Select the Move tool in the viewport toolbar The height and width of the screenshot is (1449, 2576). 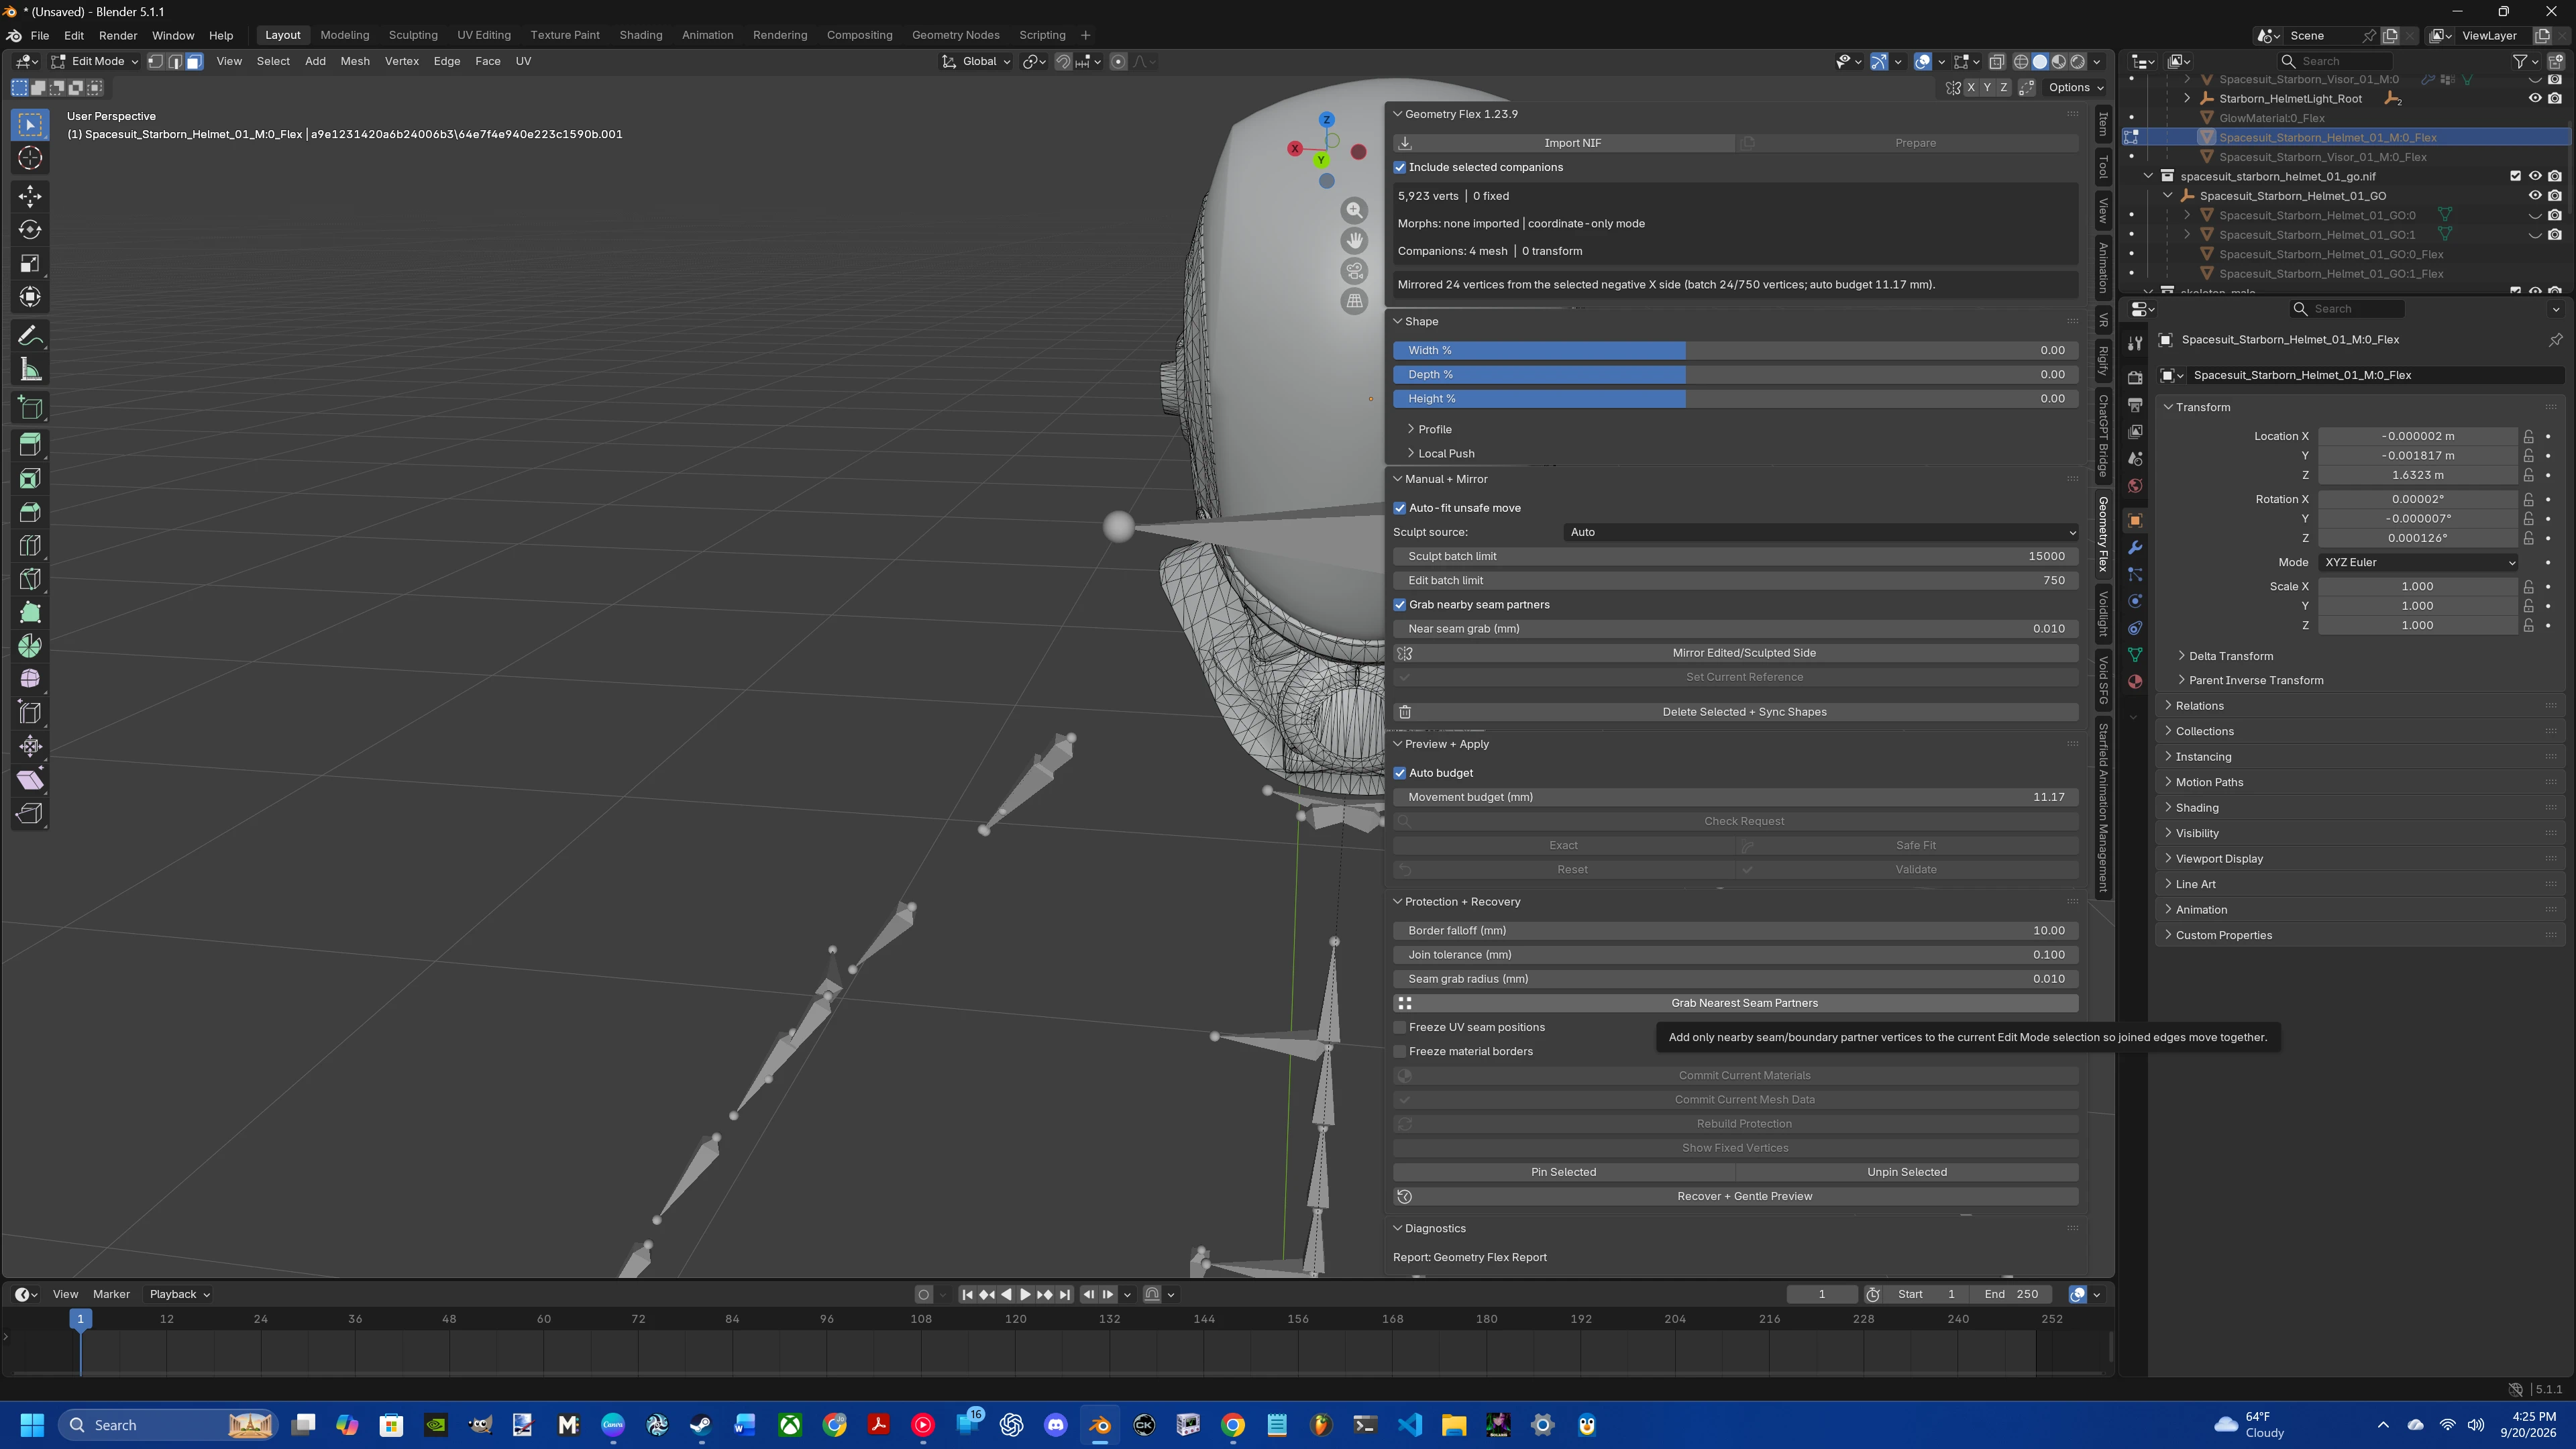(30, 196)
